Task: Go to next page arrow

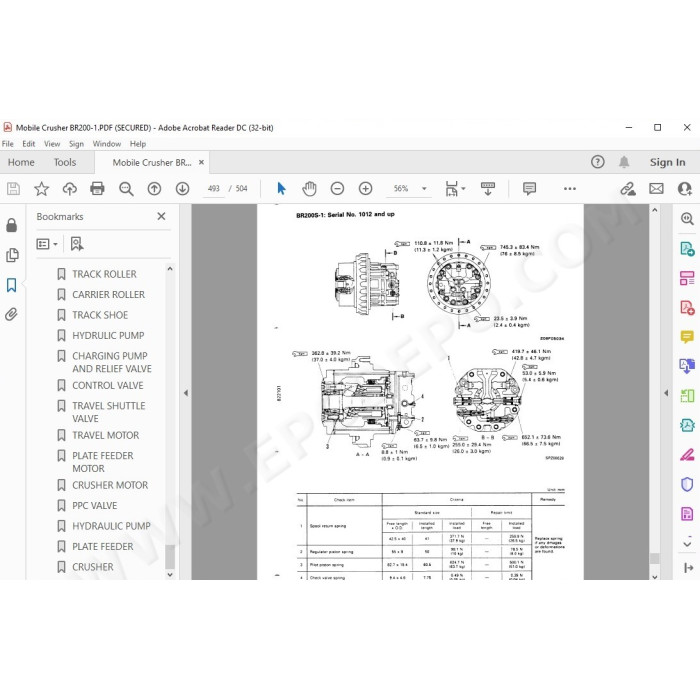Action: [182, 189]
